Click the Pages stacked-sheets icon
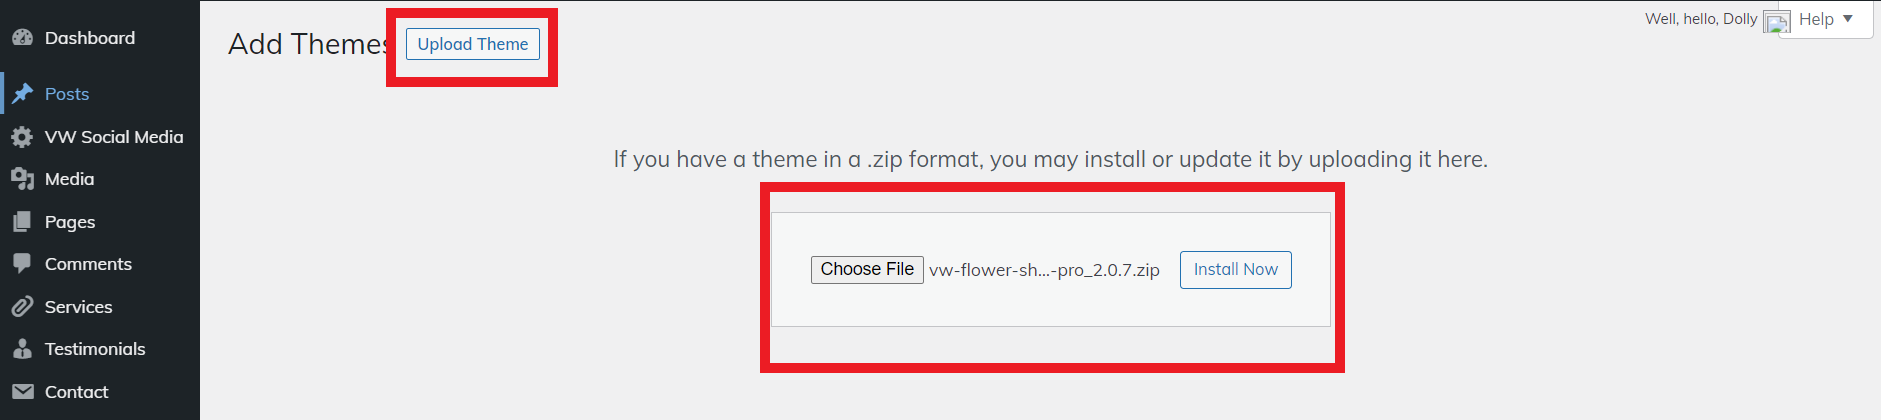 click(x=22, y=222)
